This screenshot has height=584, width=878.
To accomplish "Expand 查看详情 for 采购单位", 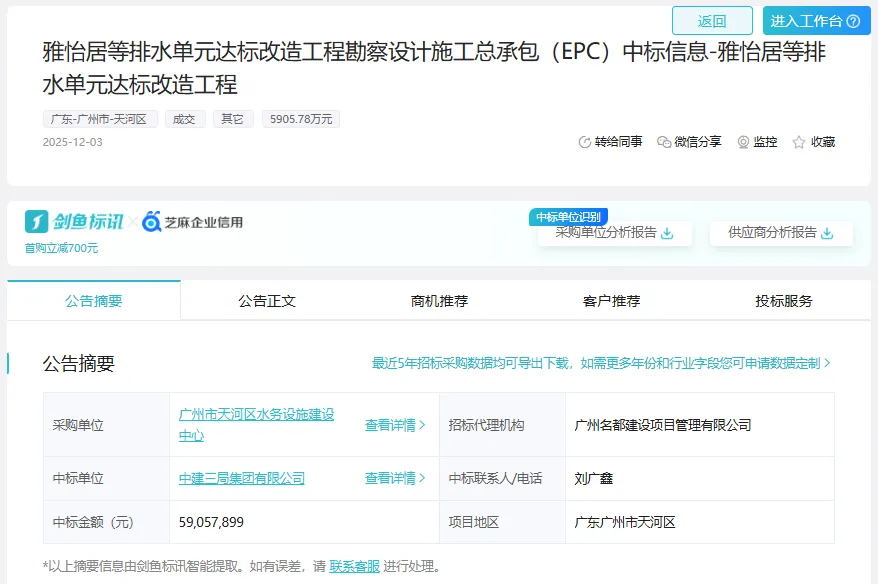I will (x=395, y=425).
